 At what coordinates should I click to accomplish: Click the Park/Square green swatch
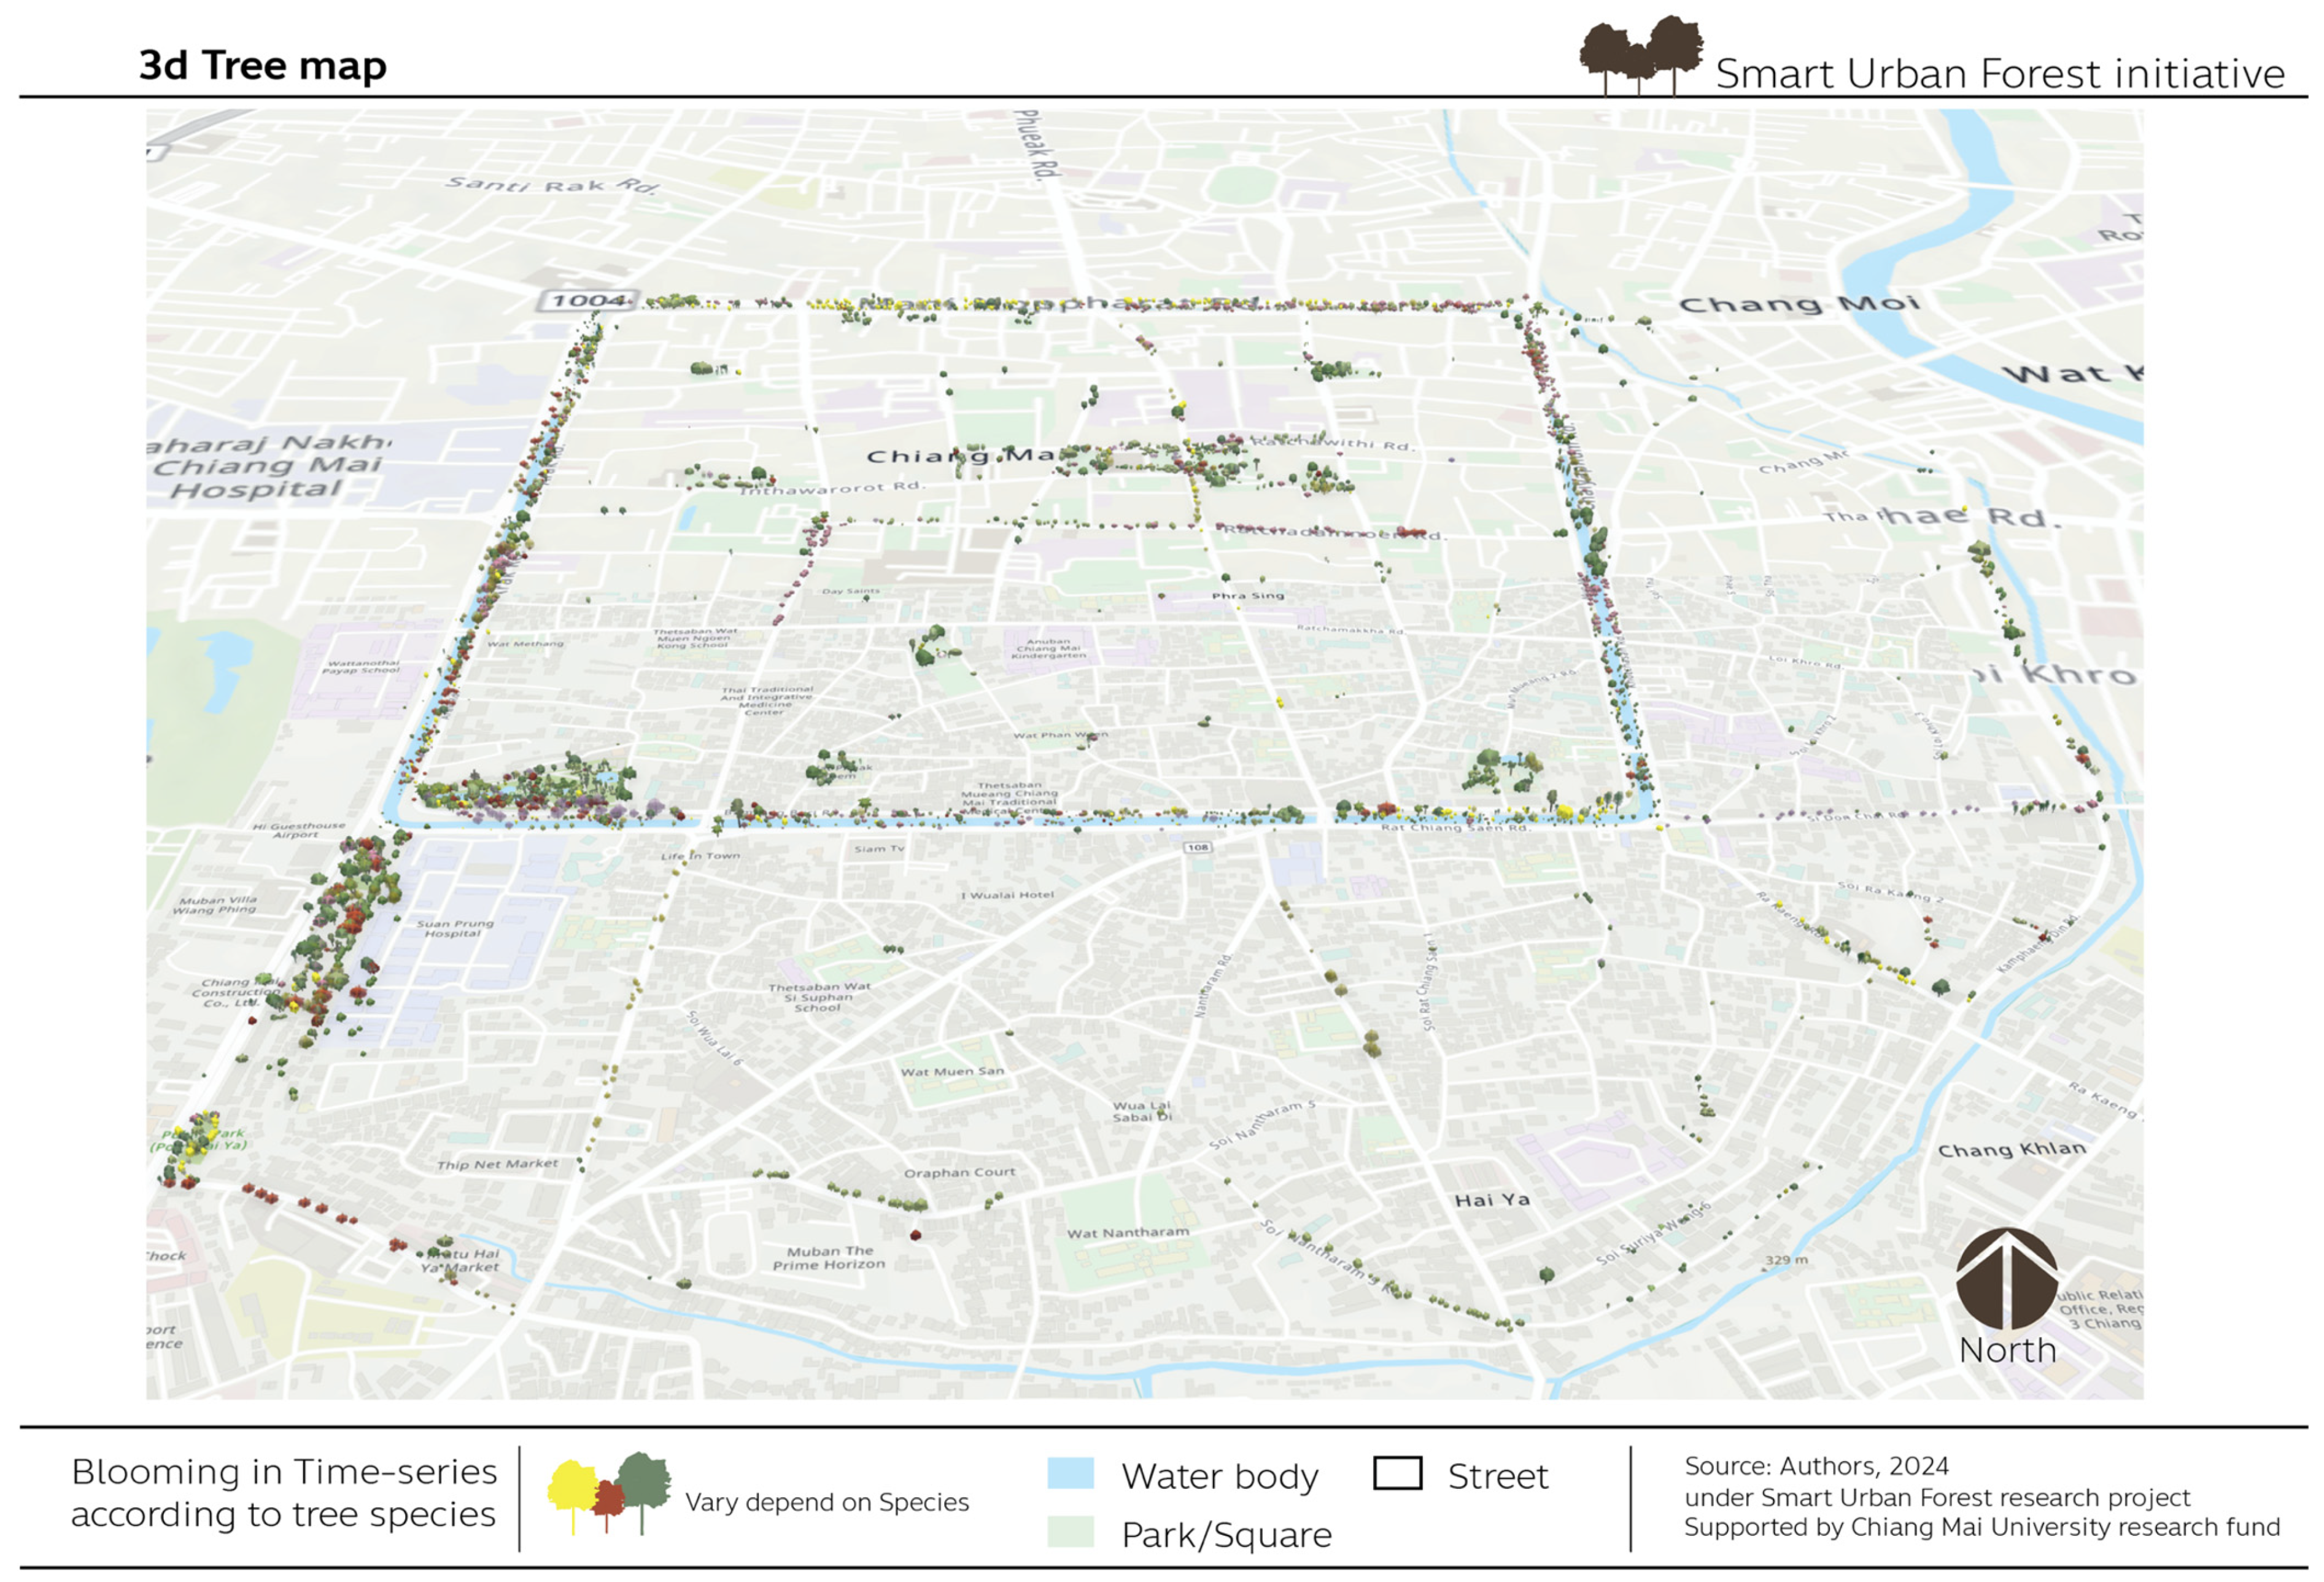(x=1070, y=1532)
